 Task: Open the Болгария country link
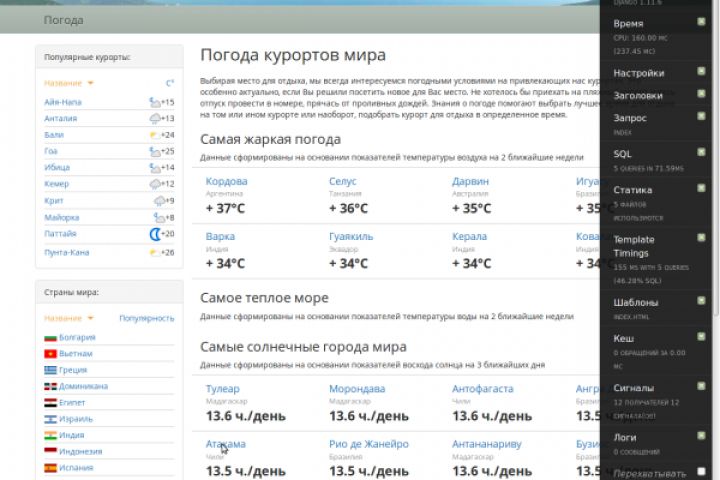click(77, 337)
